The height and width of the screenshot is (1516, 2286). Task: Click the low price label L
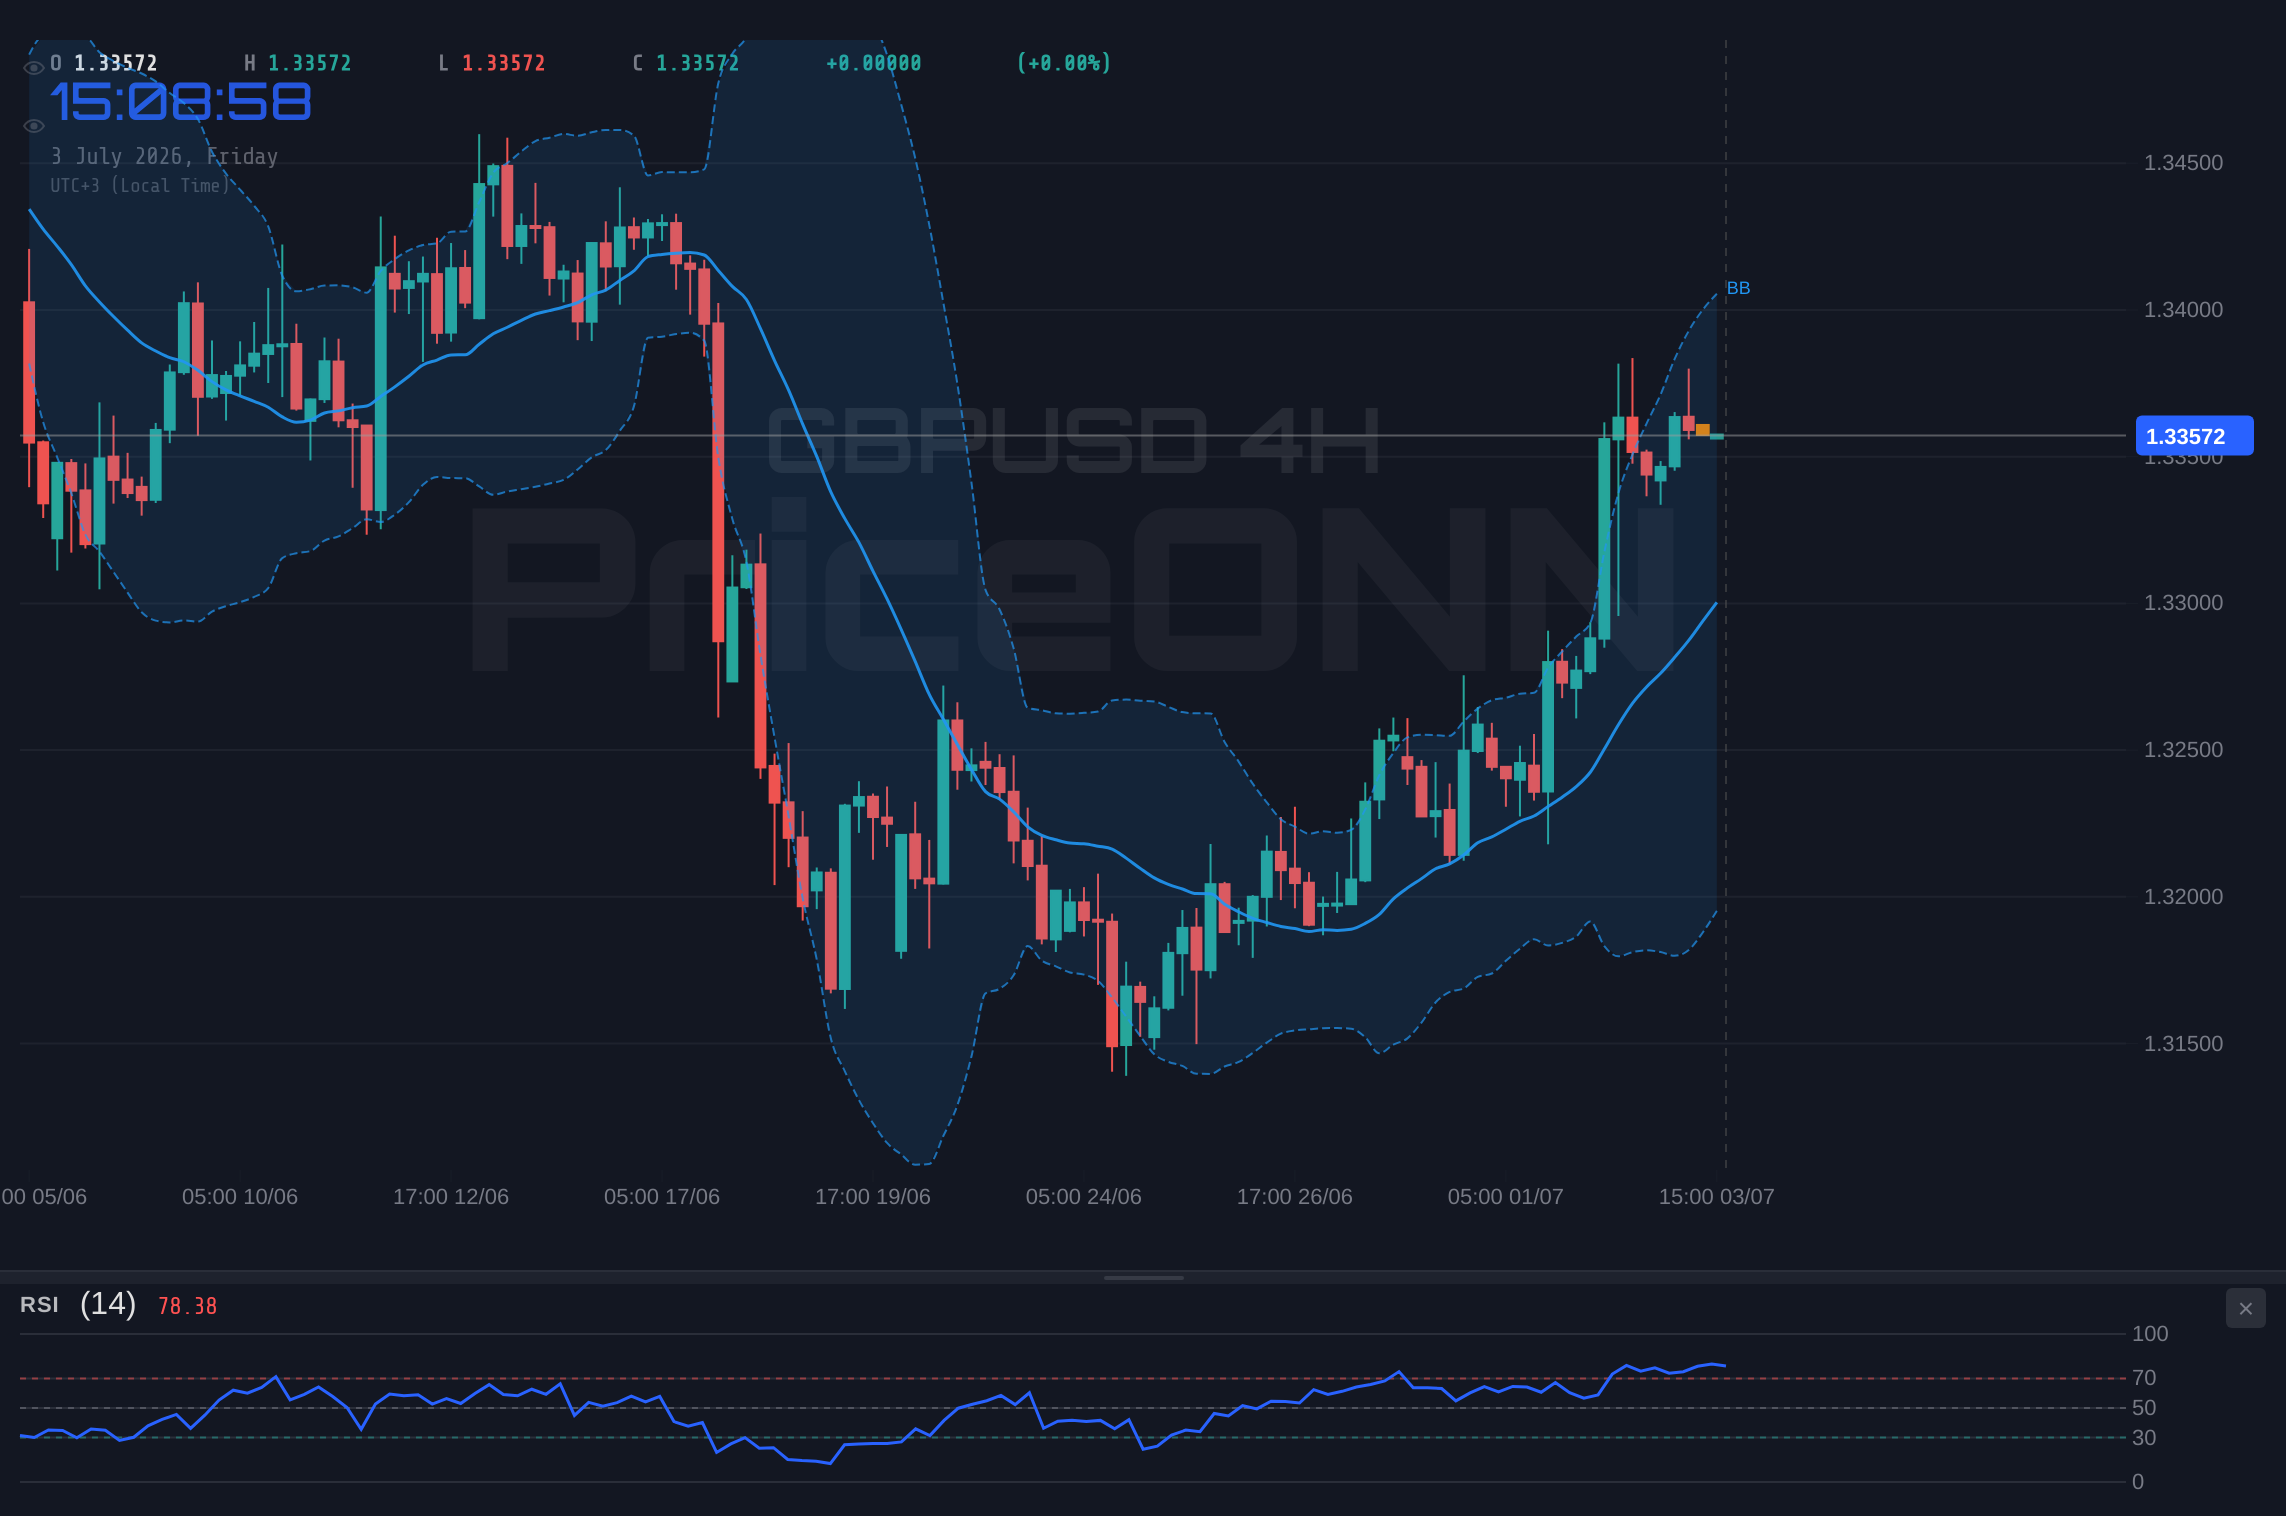[x=443, y=63]
